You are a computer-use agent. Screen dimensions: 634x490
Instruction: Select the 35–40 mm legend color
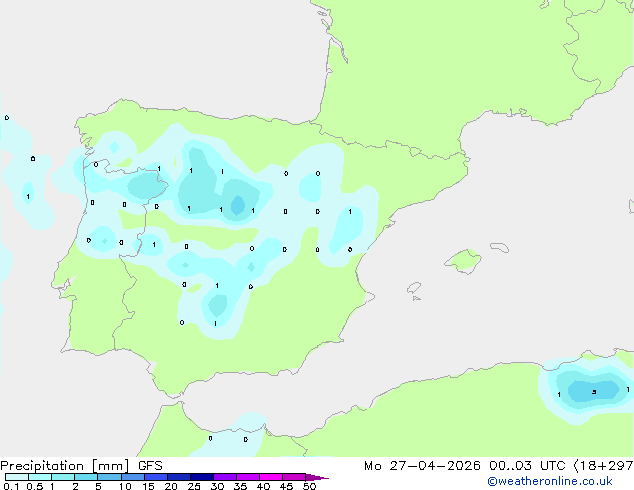[248, 477]
